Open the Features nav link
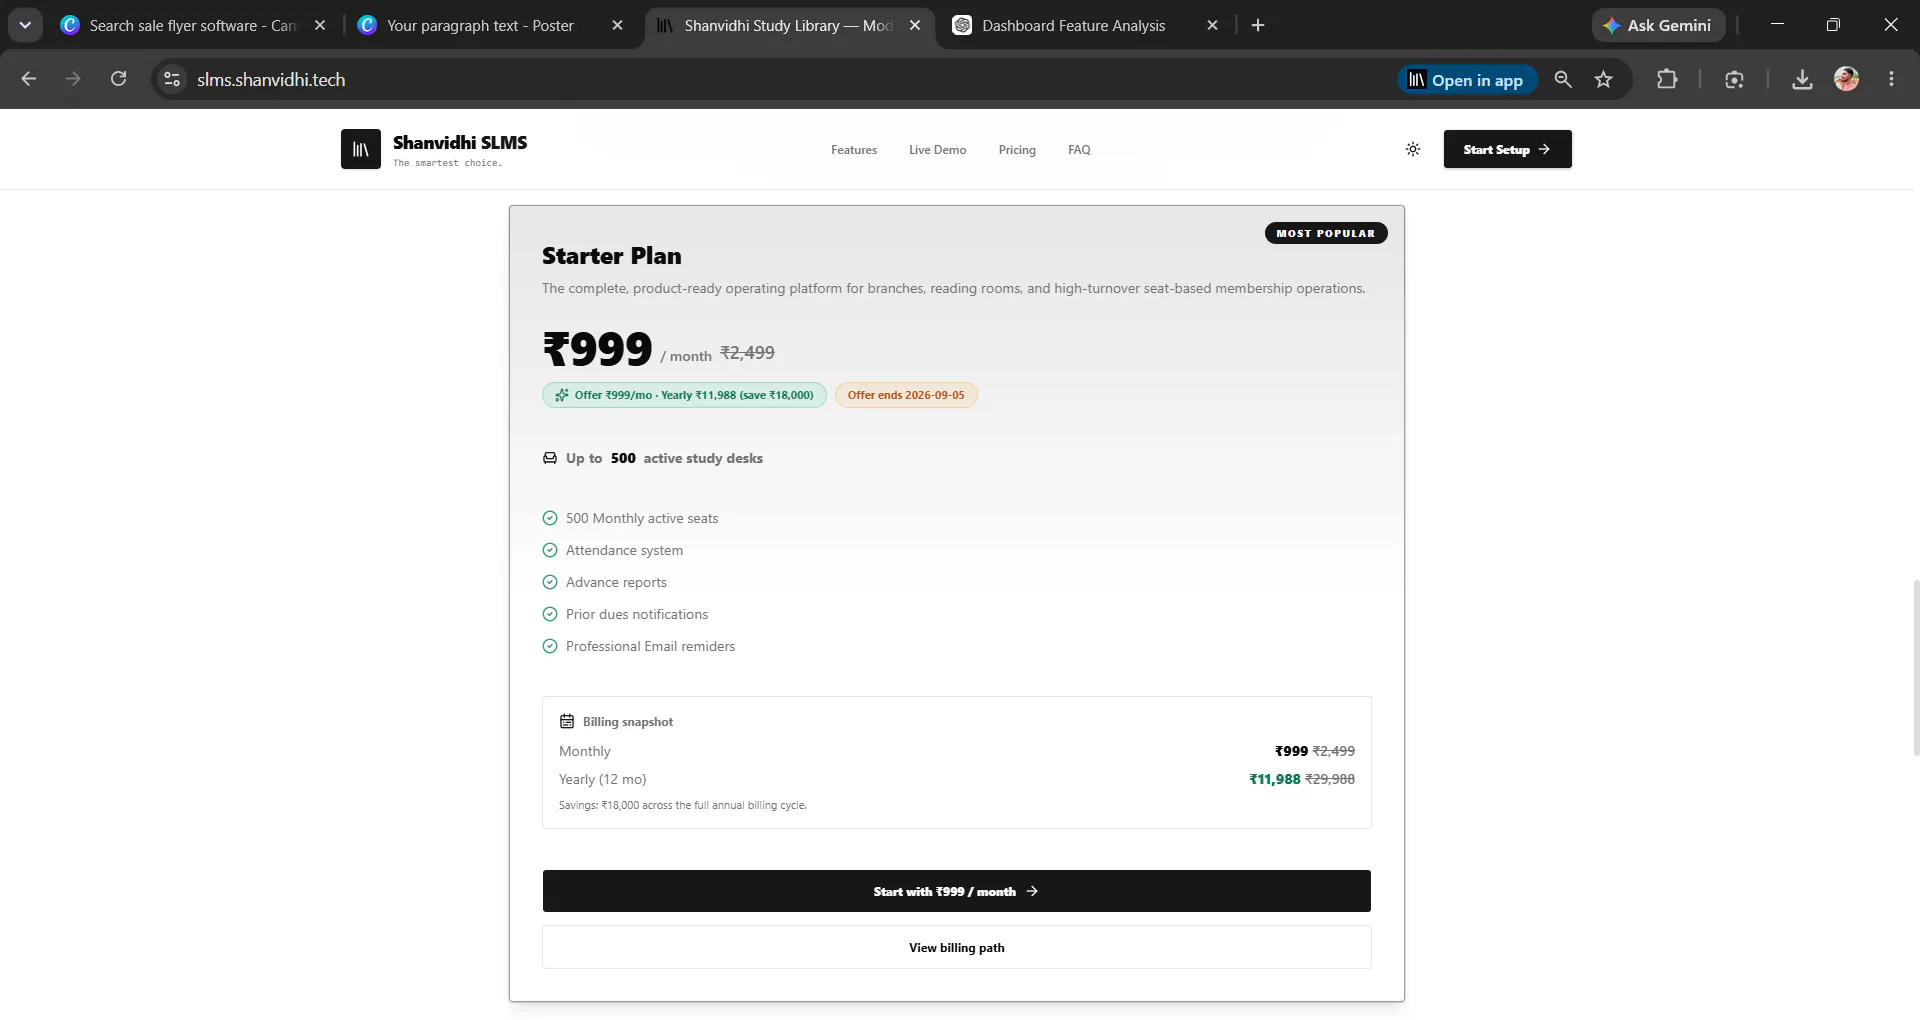1920x1020 pixels. click(x=854, y=150)
